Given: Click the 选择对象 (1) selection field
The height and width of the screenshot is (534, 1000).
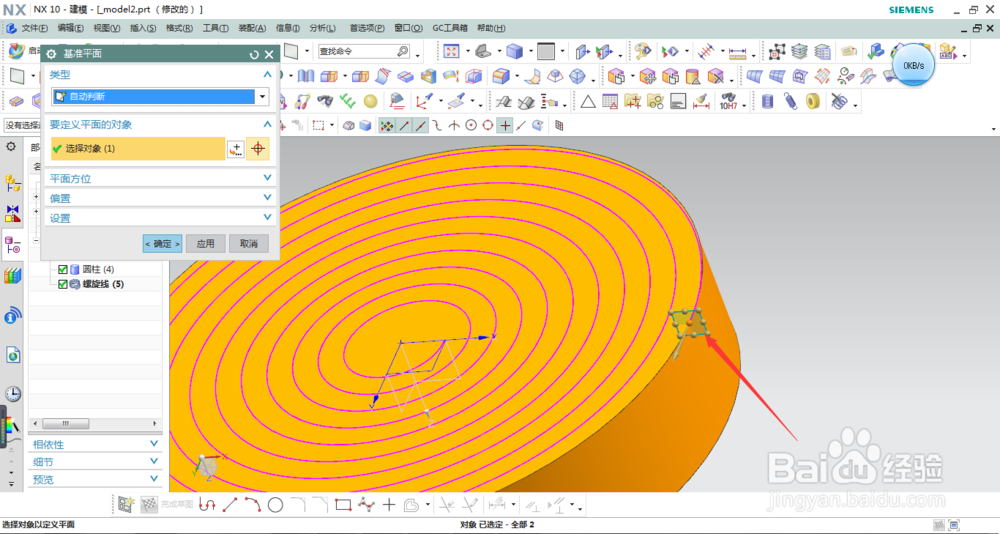Looking at the screenshot, I should [138, 149].
